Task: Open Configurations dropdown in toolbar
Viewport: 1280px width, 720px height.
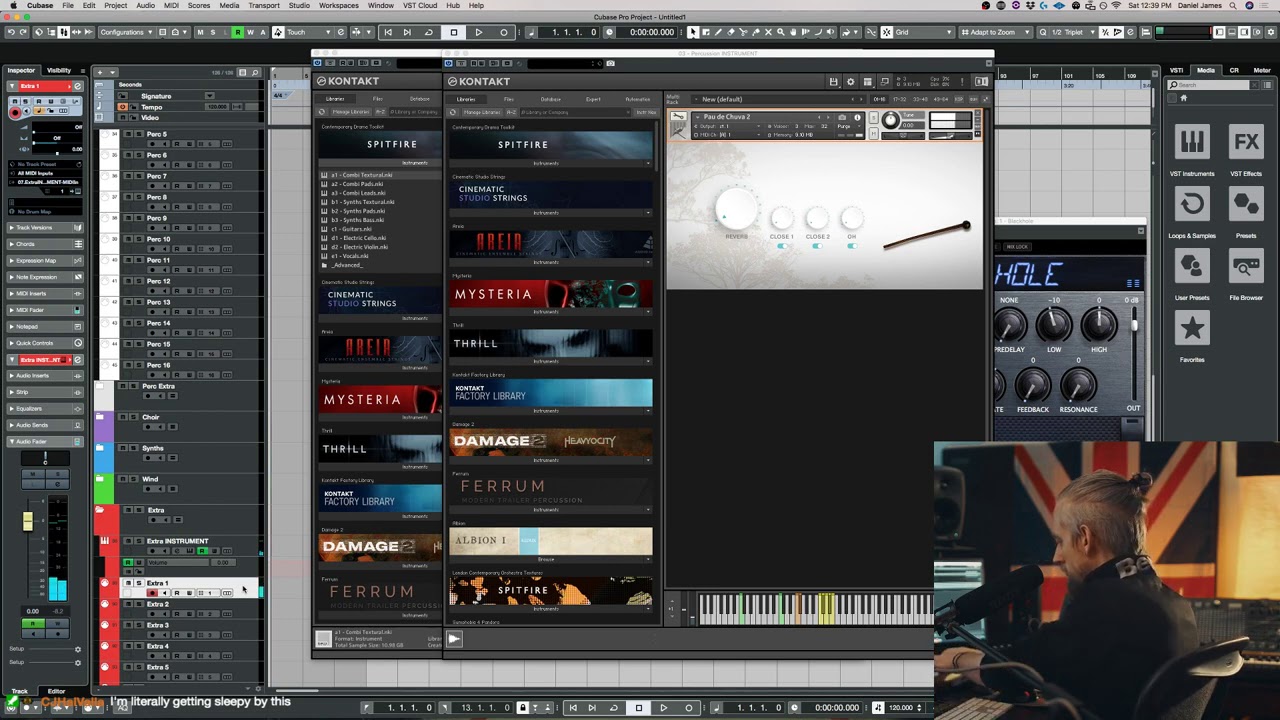Action: click(x=126, y=32)
